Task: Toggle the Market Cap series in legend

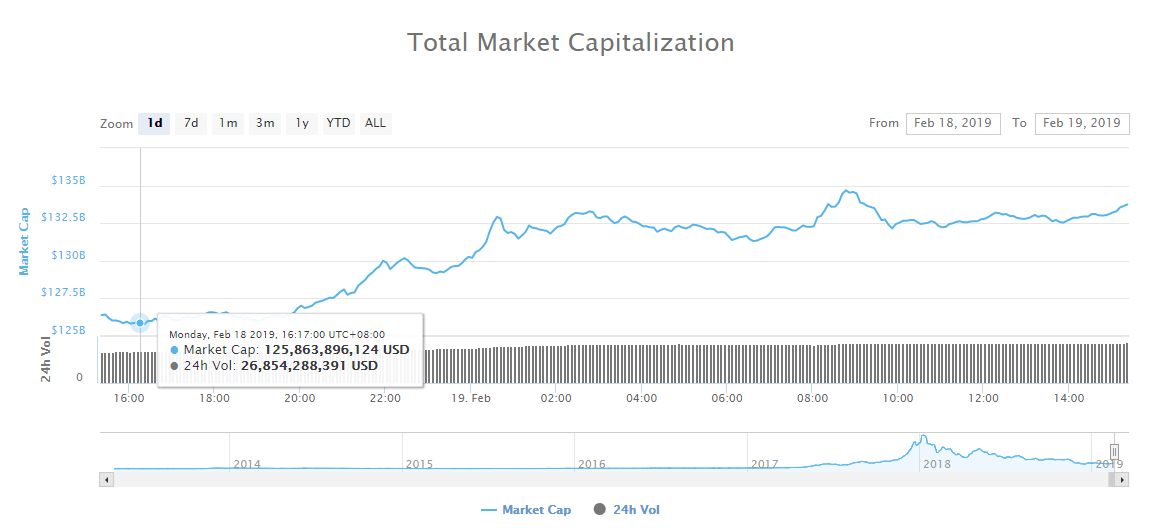Action: click(536, 510)
